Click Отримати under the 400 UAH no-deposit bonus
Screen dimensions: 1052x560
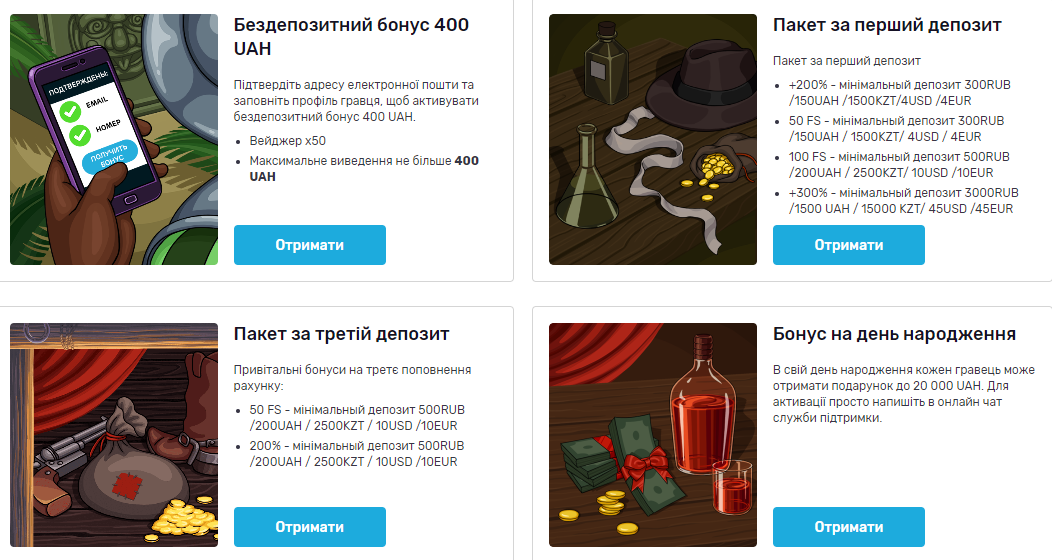point(309,245)
